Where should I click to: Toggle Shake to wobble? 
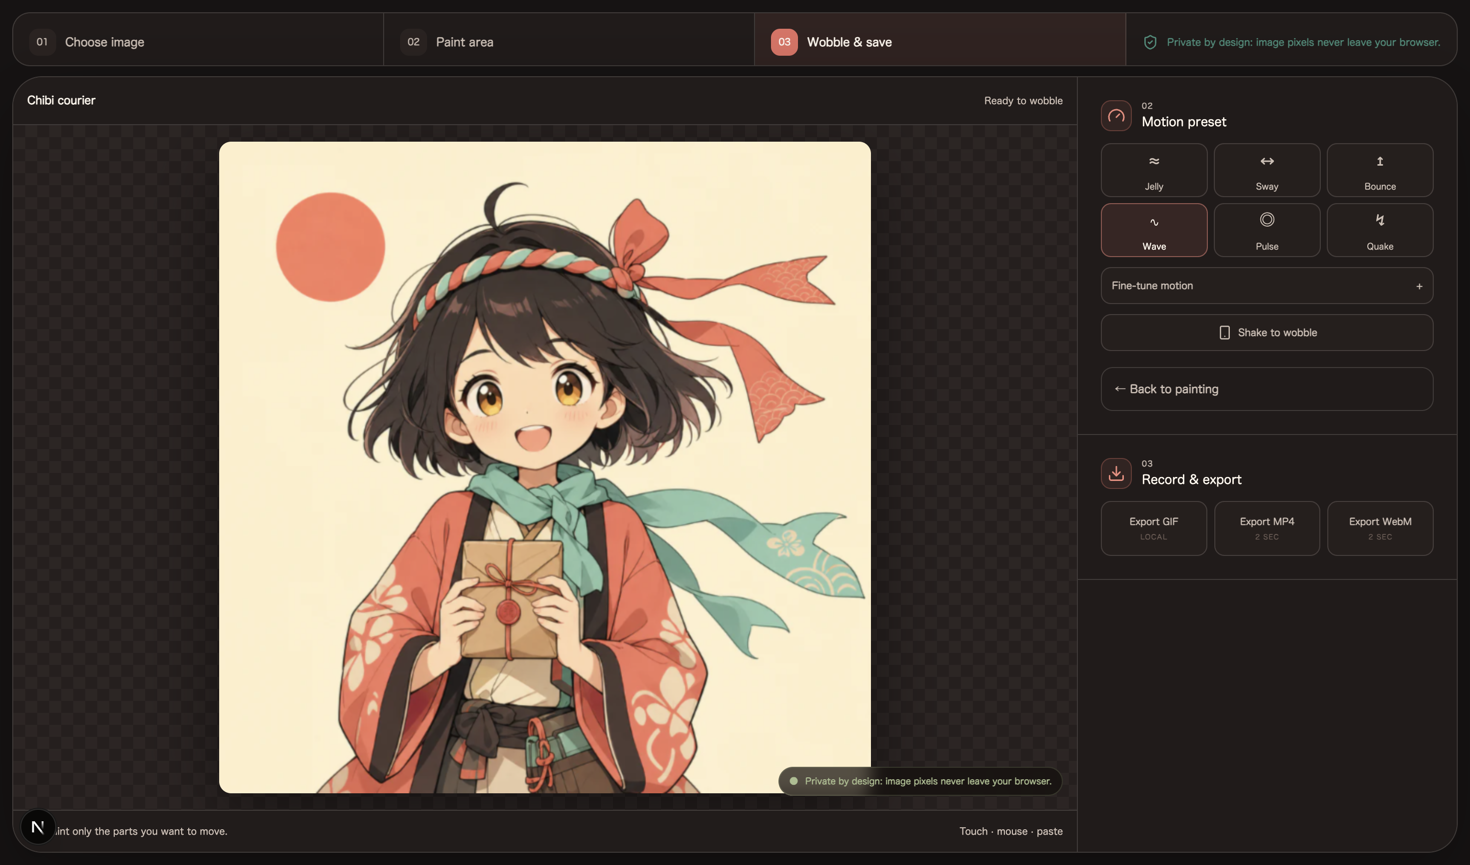(1267, 332)
